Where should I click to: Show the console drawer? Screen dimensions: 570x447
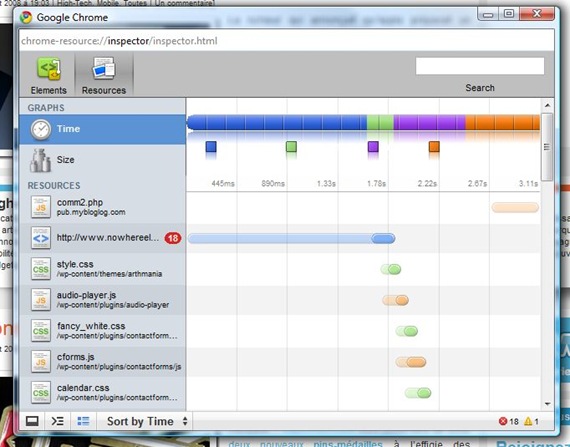pos(58,421)
